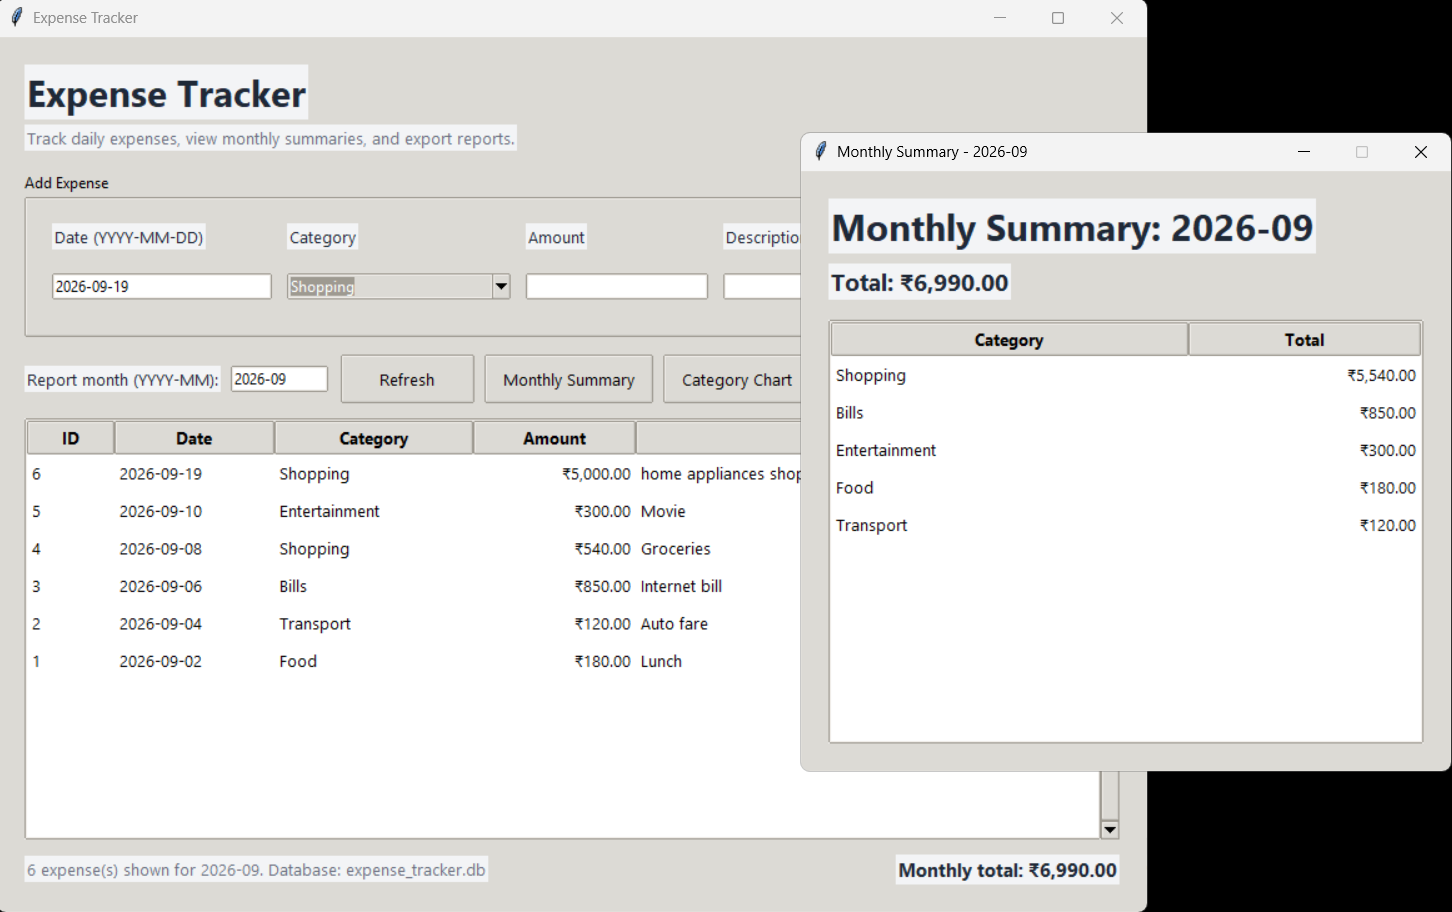Select the Groceries expense row
This screenshot has width=1452, height=912.
pyautogui.click(x=414, y=549)
